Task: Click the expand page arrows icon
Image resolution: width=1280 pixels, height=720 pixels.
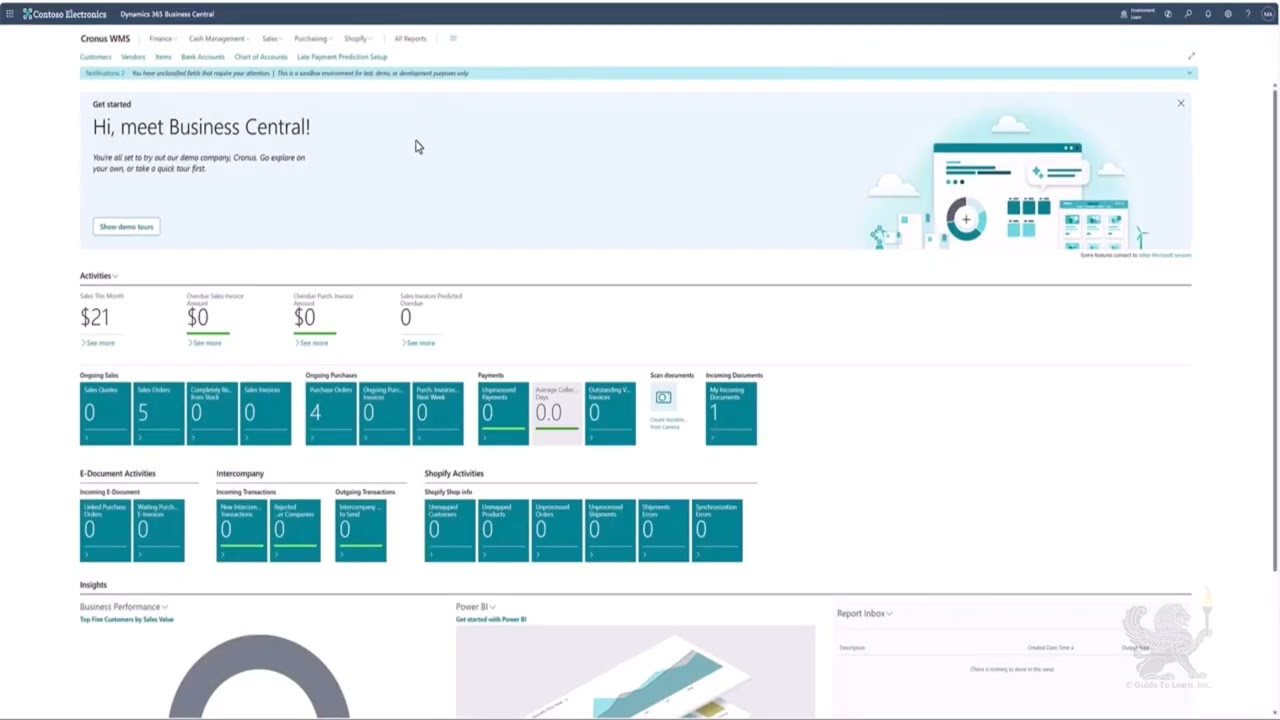Action: point(1191,56)
